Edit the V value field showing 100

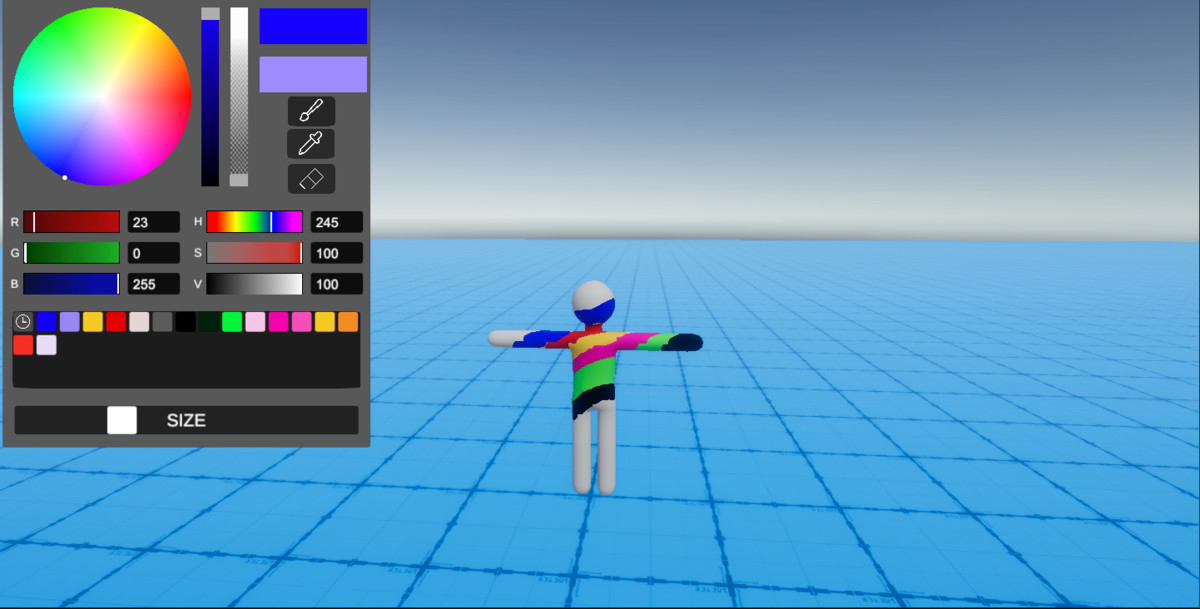[x=337, y=284]
